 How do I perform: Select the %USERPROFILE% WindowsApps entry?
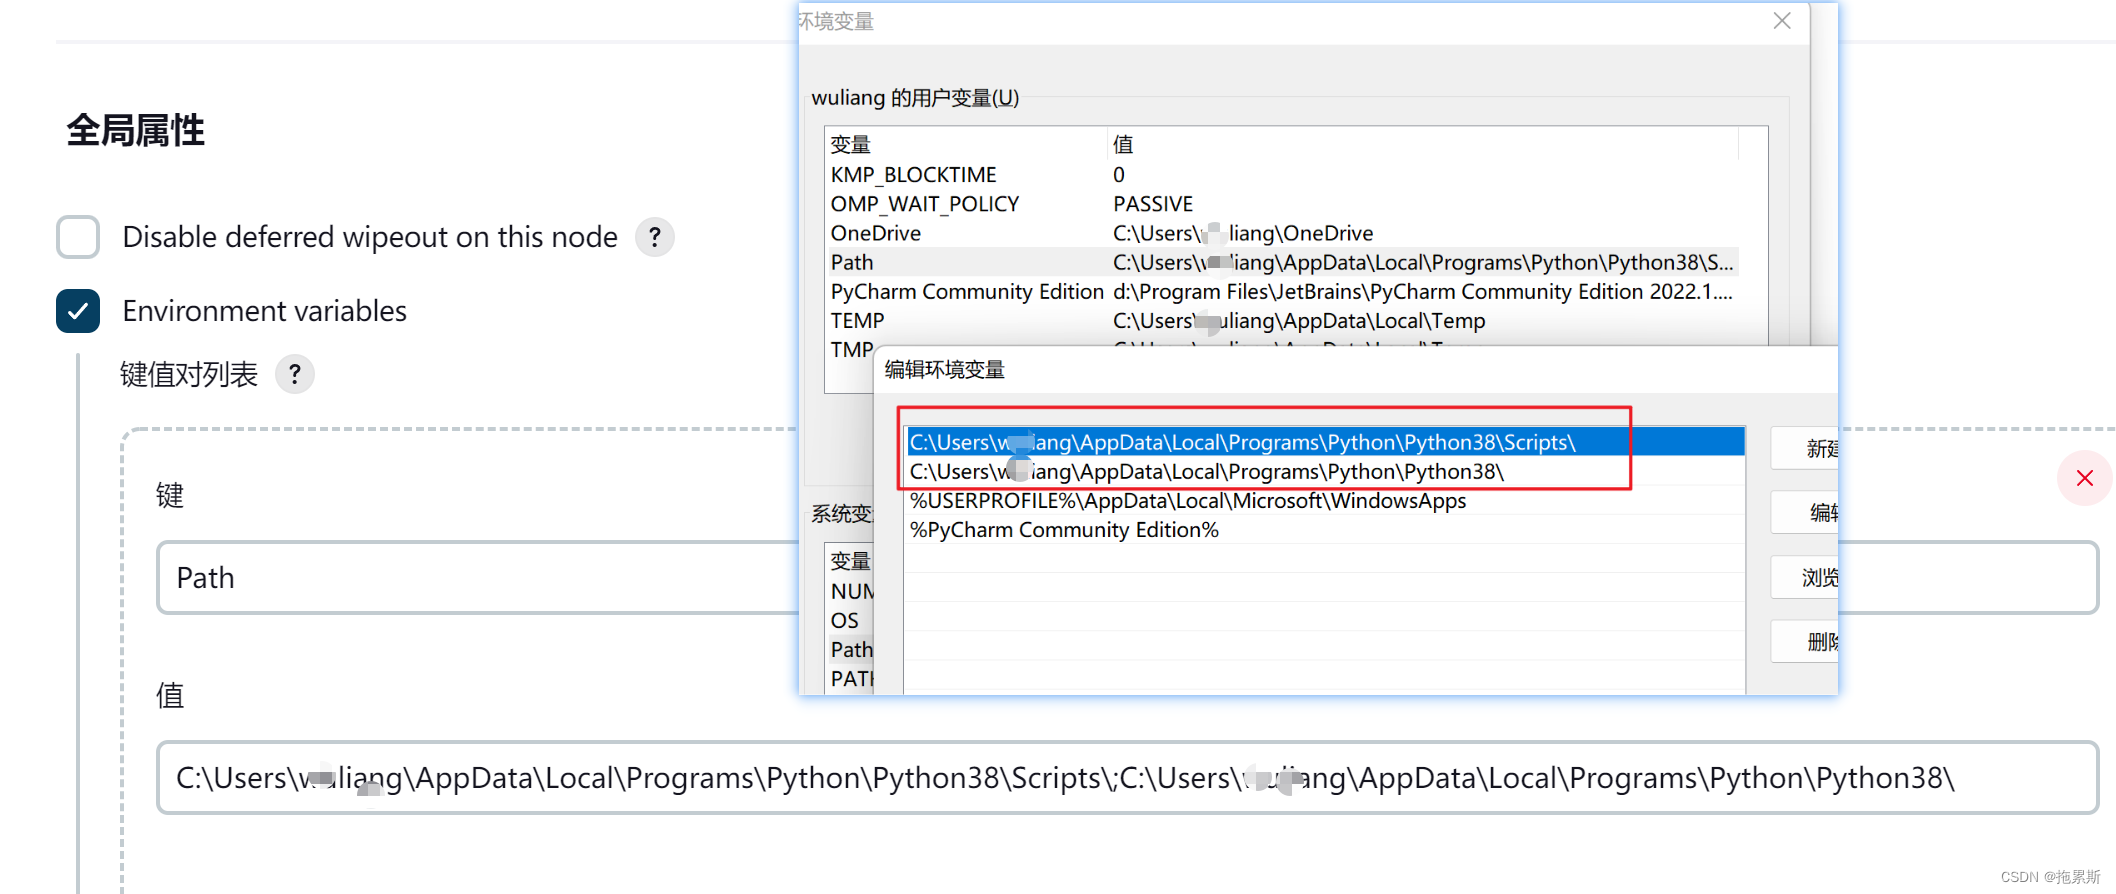click(1326, 501)
